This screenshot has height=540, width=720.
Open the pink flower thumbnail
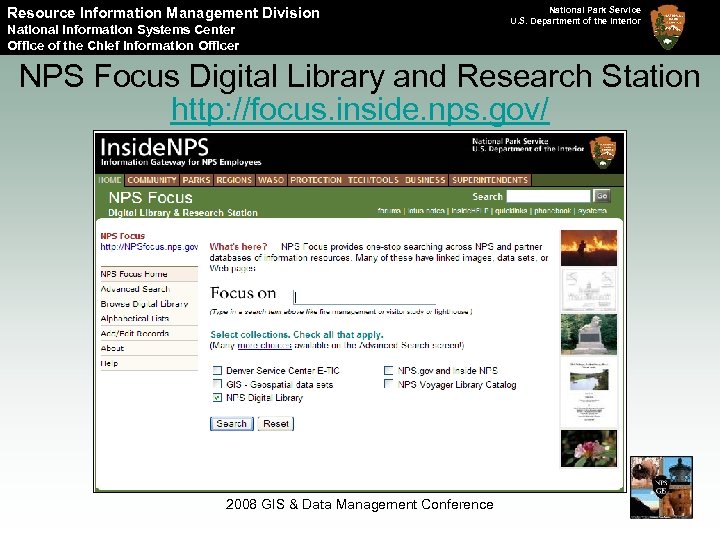pos(589,449)
